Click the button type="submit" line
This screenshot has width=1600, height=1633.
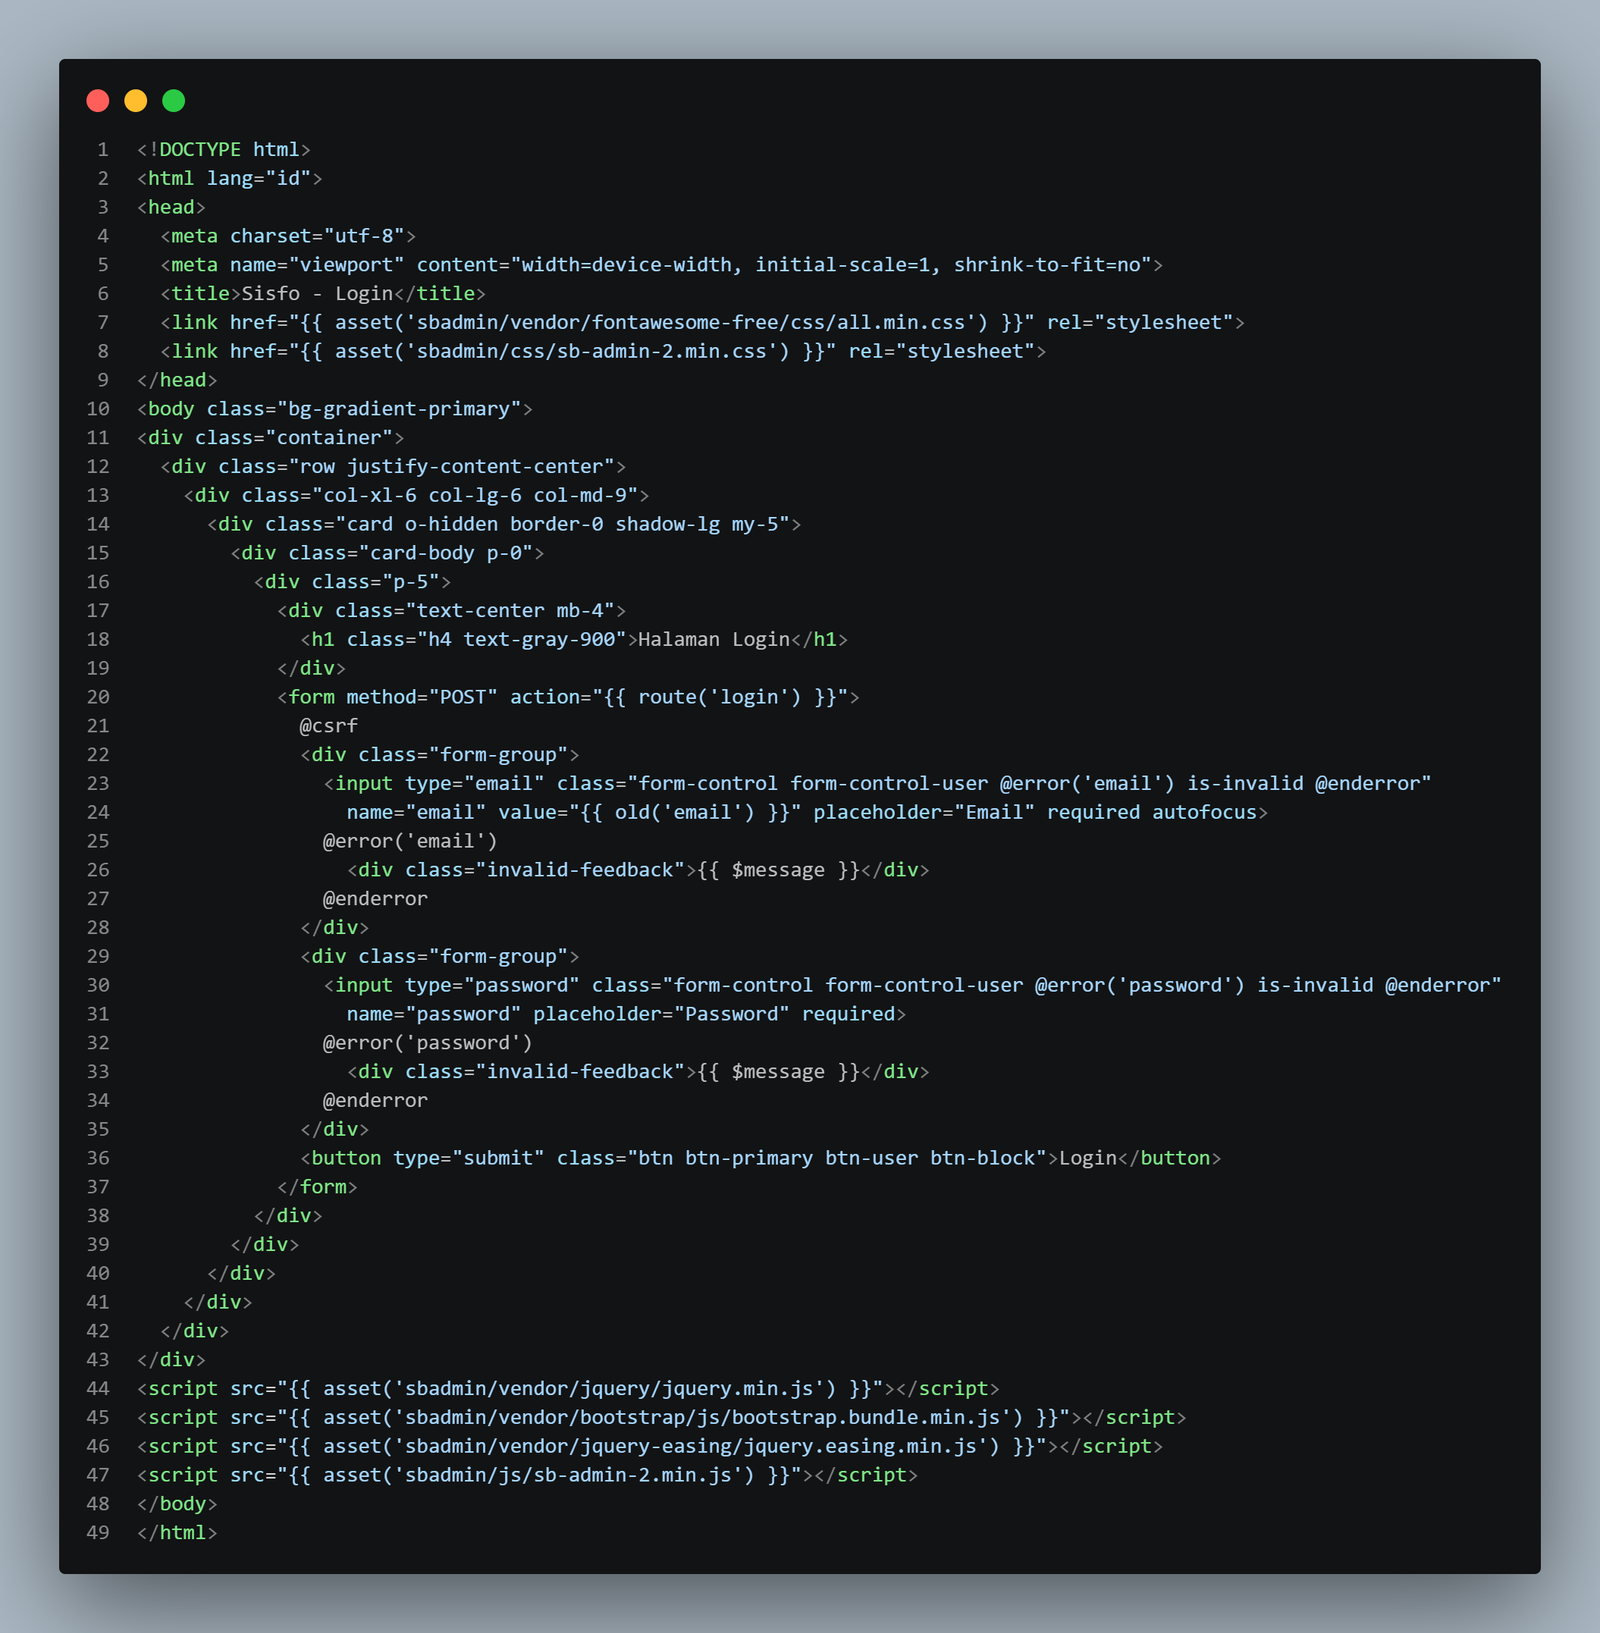(x=761, y=1159)
